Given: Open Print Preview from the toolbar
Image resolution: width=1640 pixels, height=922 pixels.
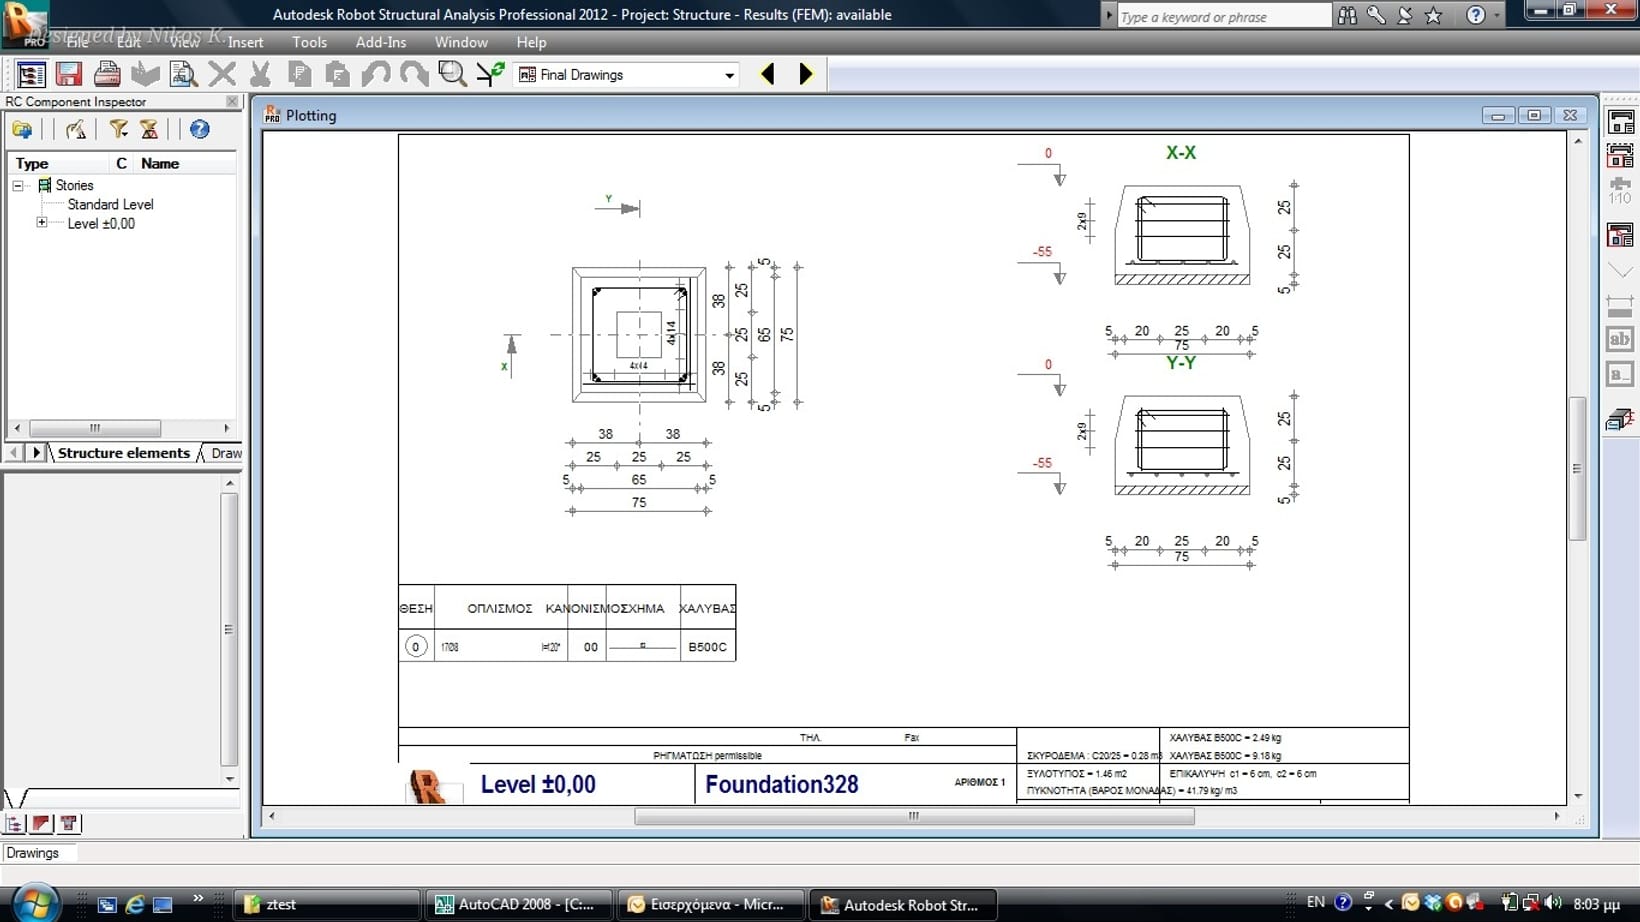Looking at the screenshot, I should [183, 74].
